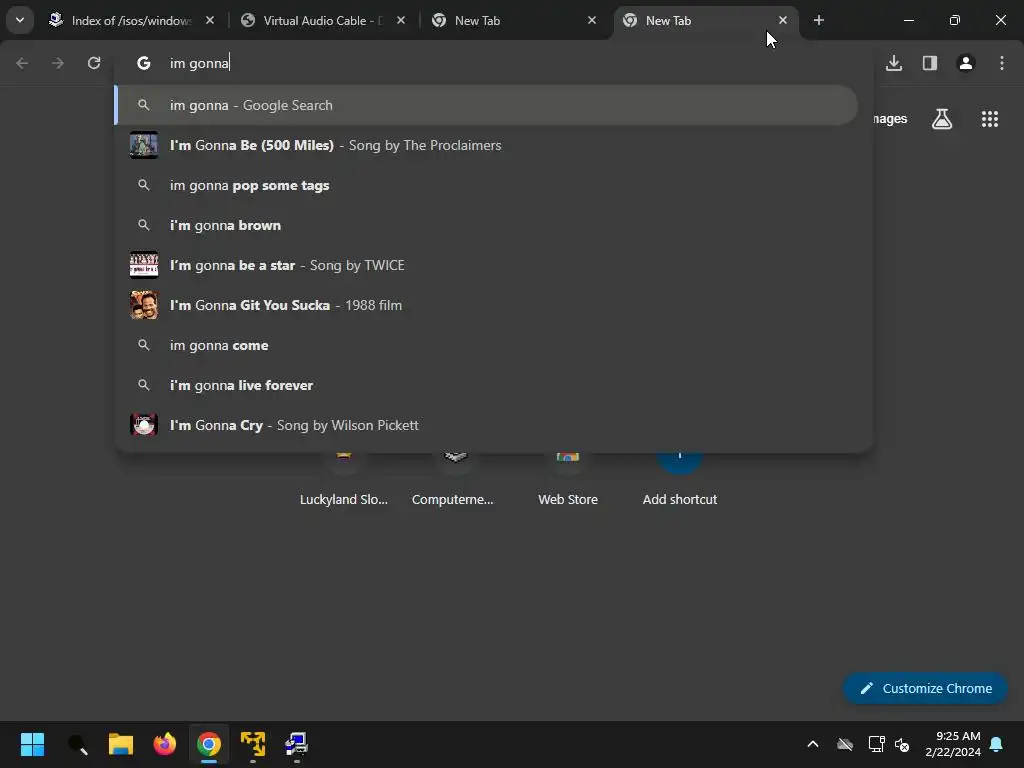
Task: Open the Google apps grid icon
Action: 990,119
